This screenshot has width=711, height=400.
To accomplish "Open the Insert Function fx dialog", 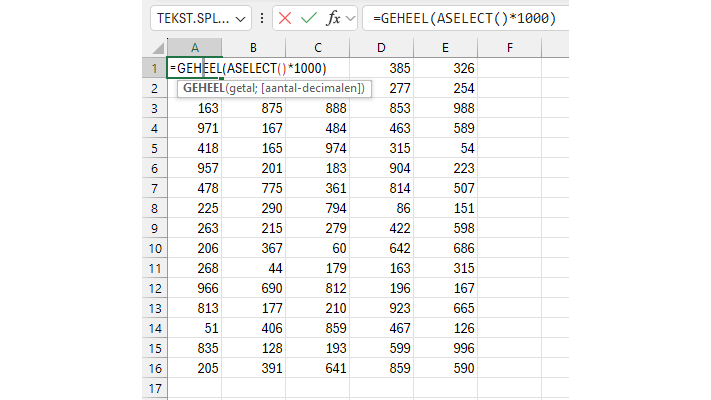I will [x=333, y=18].
